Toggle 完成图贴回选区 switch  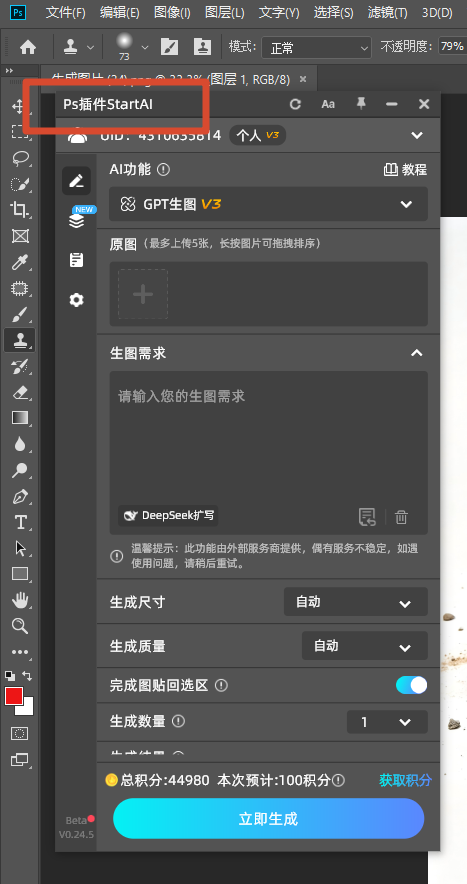tap(411, 685)
